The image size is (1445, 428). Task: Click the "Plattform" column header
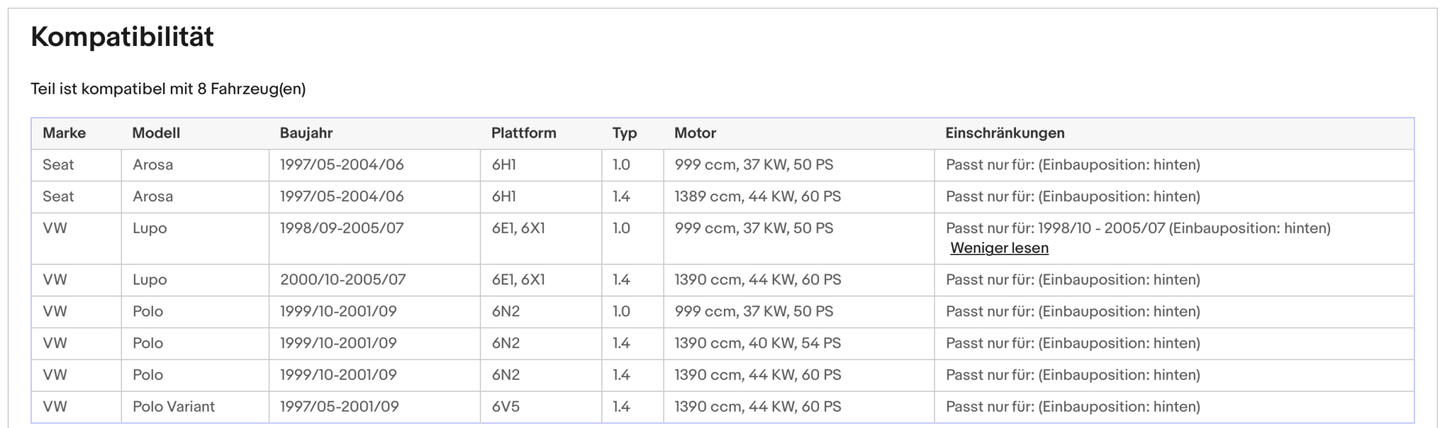(x=523, y=133)
